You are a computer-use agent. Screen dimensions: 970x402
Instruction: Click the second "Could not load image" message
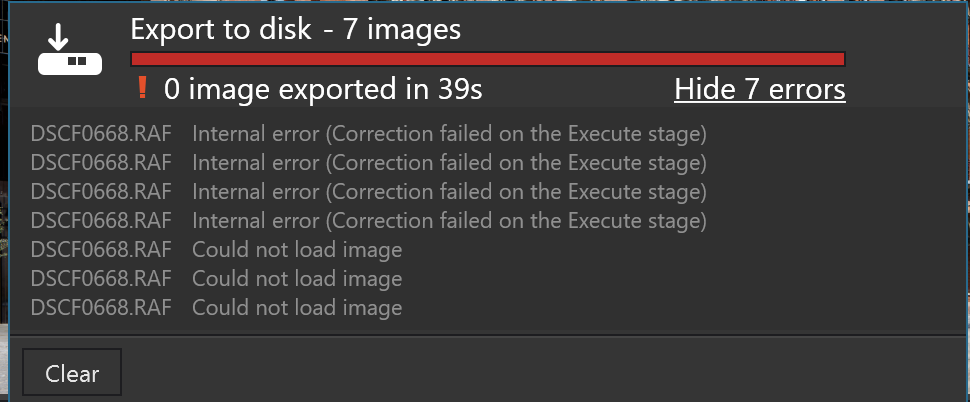pos(297,279)
